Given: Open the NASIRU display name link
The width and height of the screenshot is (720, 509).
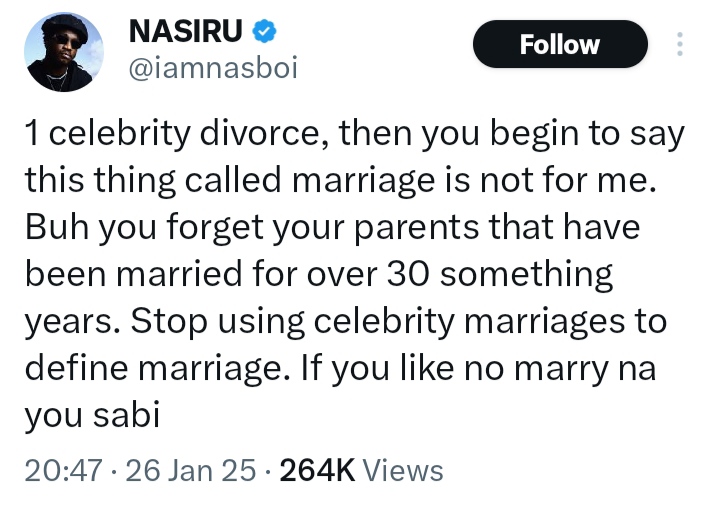Looking at the screenshot, I should (187, 32).
